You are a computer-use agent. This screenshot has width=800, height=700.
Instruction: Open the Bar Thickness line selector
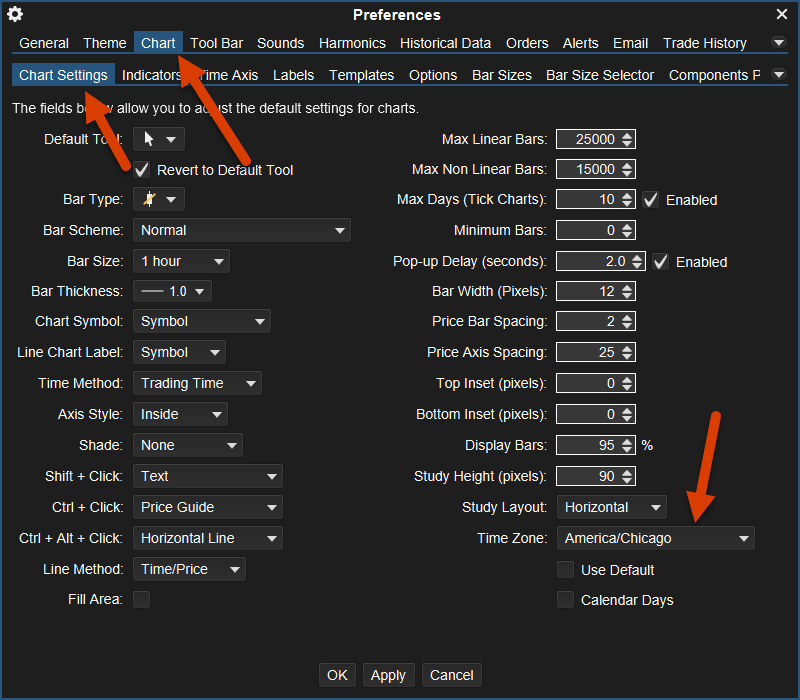[172, 292]
